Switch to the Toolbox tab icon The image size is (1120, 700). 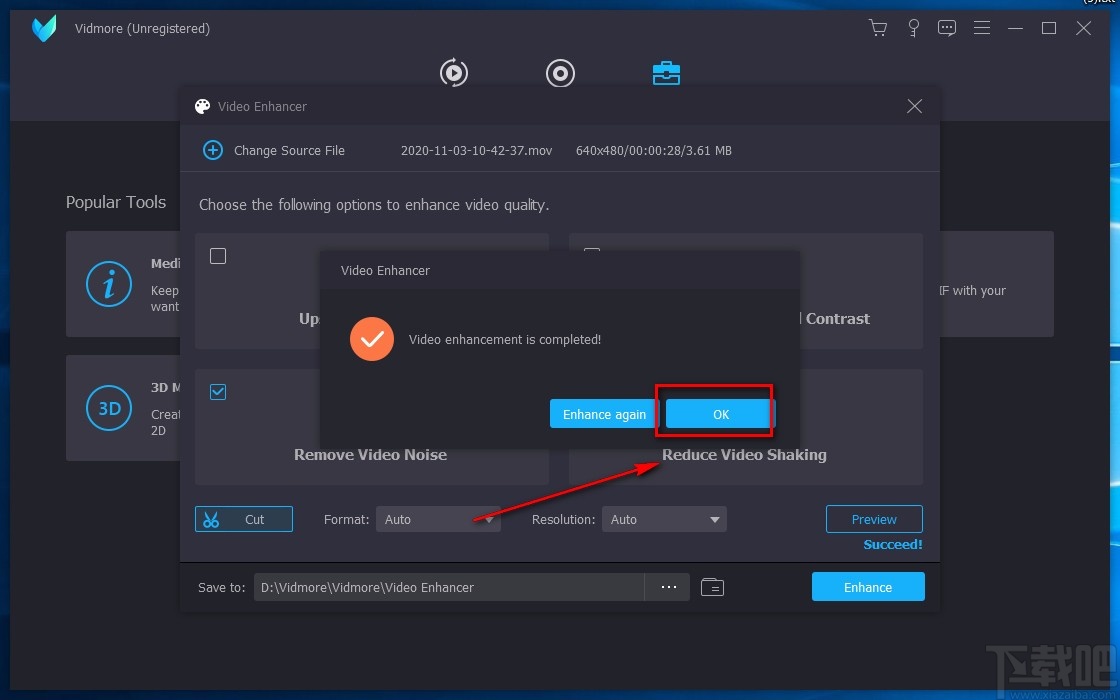[666, 73]
